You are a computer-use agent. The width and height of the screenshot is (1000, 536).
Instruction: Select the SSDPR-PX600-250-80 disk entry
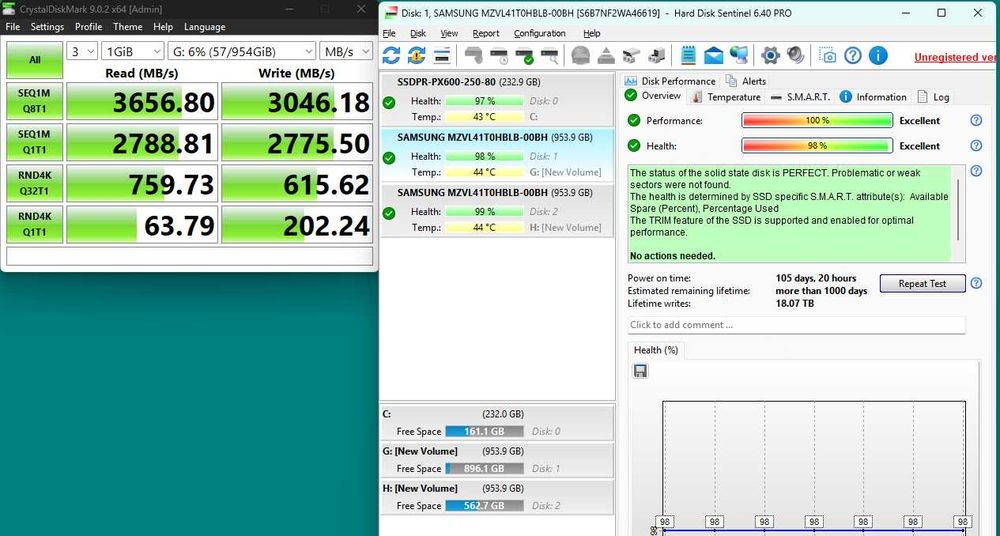pyautogui.click(x=497, y=100)
